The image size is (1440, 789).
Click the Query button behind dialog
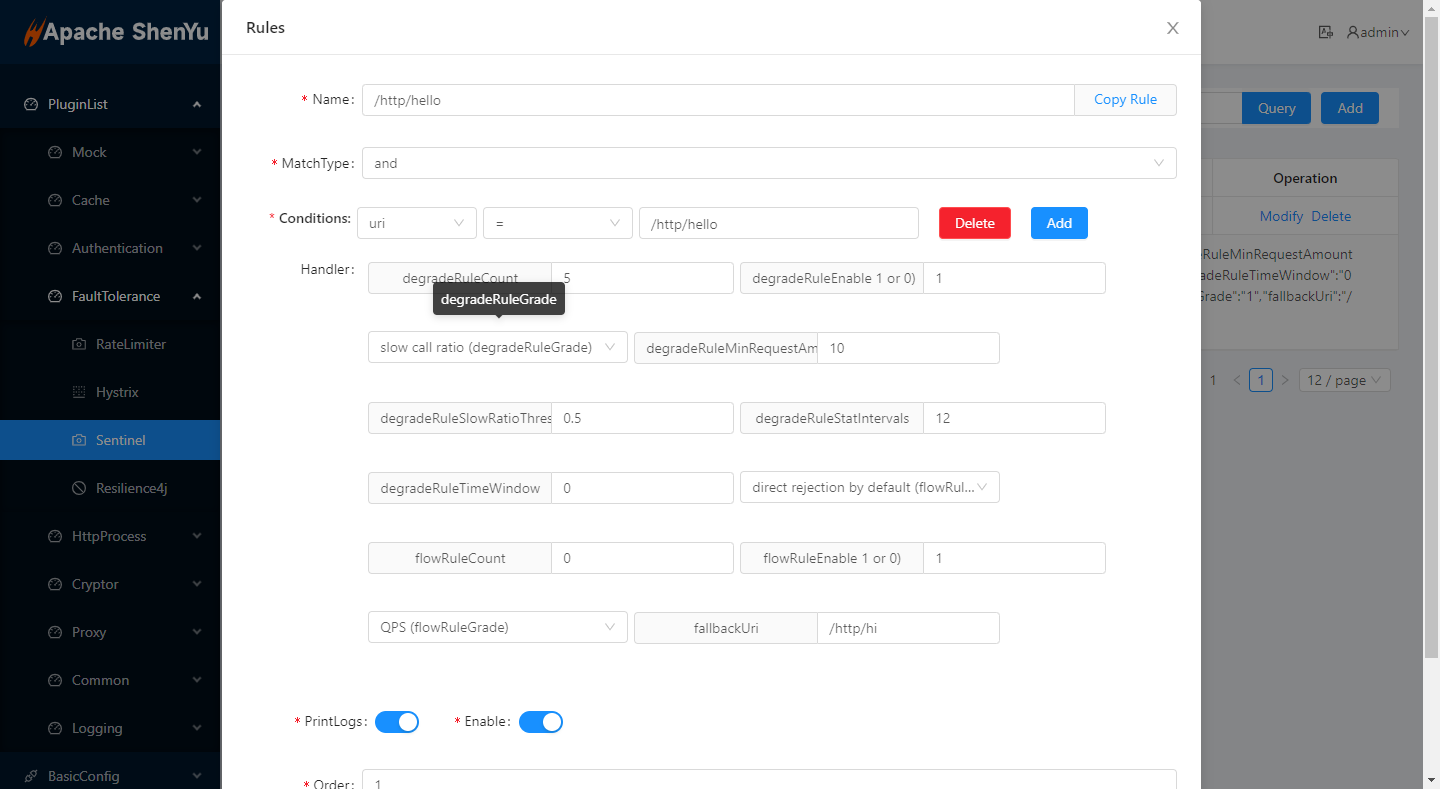pyautogui.click(x=1276, y=108)
